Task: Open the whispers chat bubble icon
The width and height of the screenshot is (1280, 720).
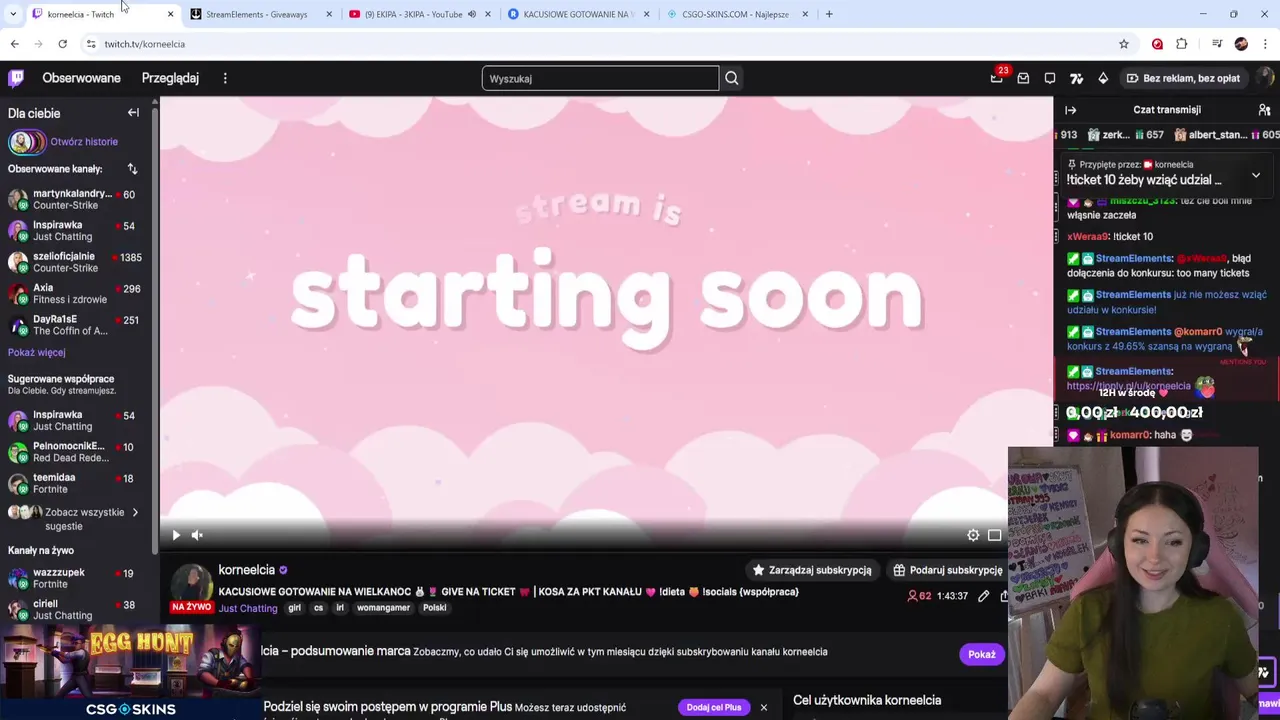Action: tap(1050, 78)
